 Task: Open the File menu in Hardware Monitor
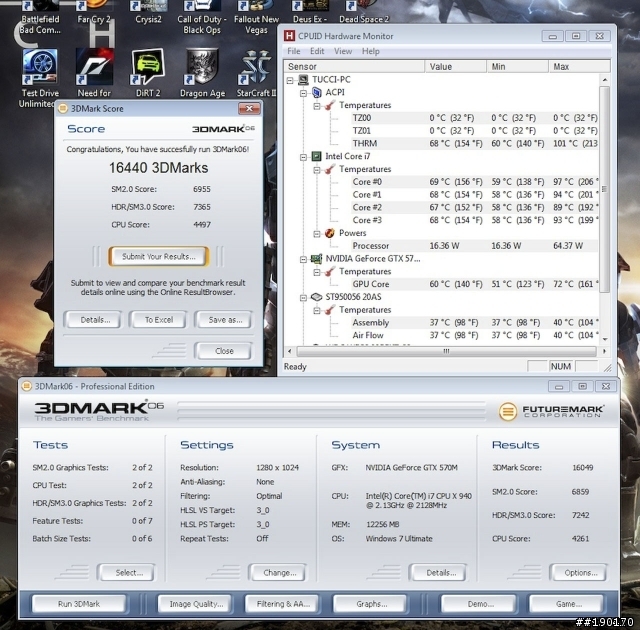[x=293, y=51]
